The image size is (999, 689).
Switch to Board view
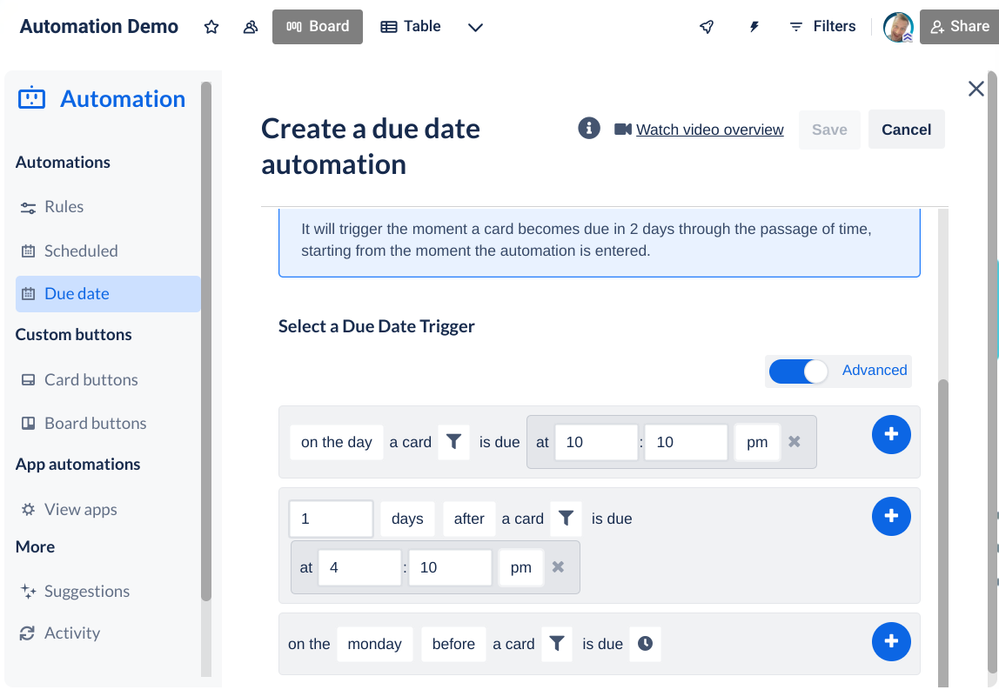pos(317,27)
